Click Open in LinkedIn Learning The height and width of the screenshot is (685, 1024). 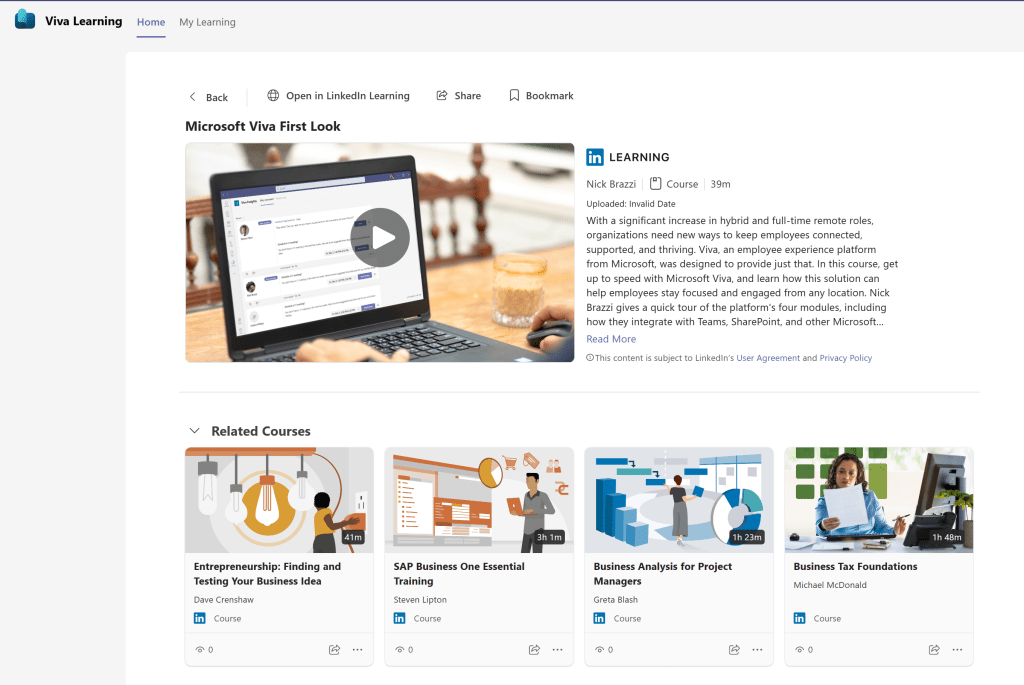tap(338, 96)
